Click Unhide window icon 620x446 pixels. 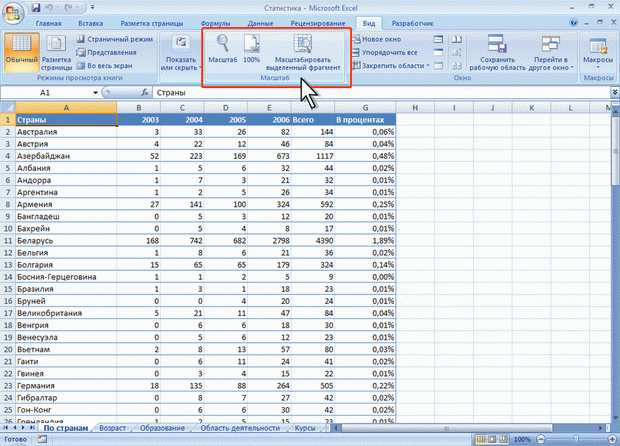pyautogui.click(x=438, y=66)
